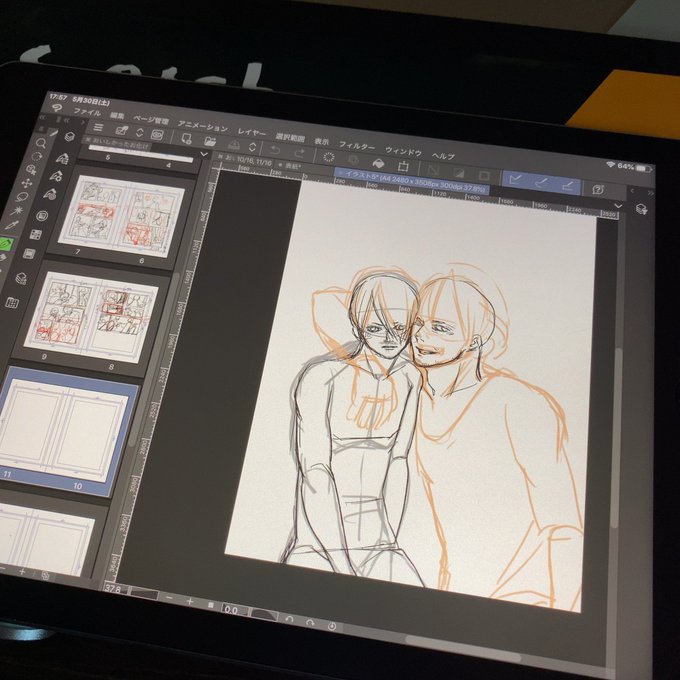Toggle the first Snap to ruler button

click(515, 179)
